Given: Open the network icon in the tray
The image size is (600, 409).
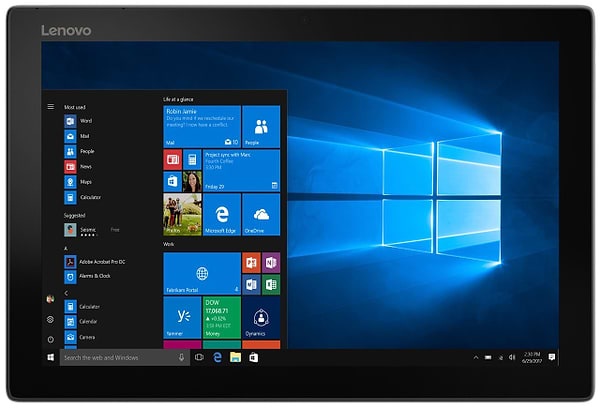Looking at the screenshot, I should 501,357.
